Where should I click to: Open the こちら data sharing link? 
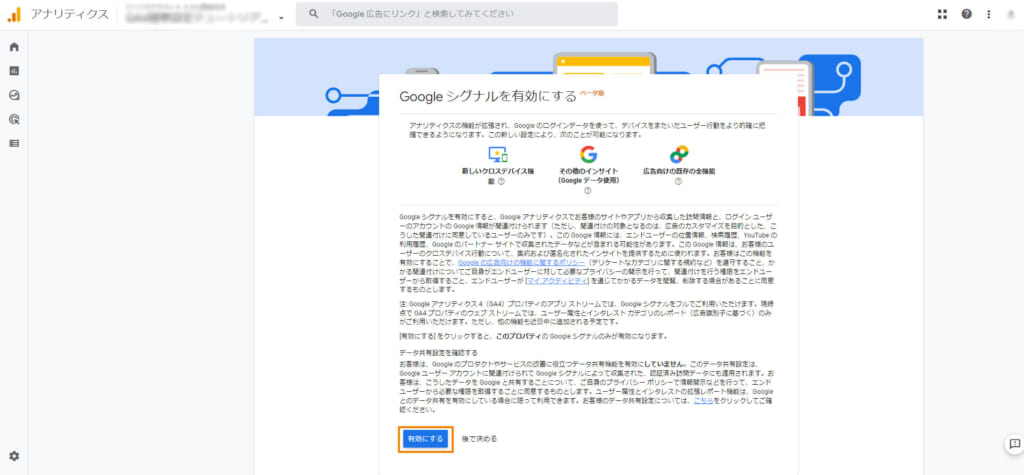703,402
